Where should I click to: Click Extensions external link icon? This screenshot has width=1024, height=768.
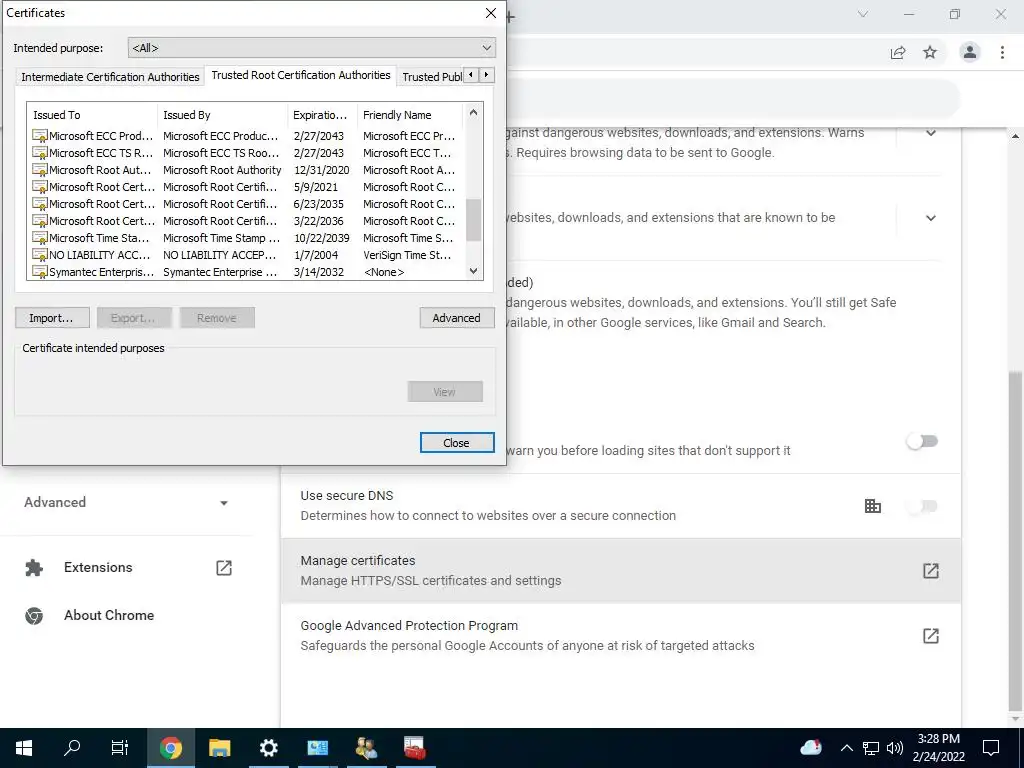coord(223,568)
